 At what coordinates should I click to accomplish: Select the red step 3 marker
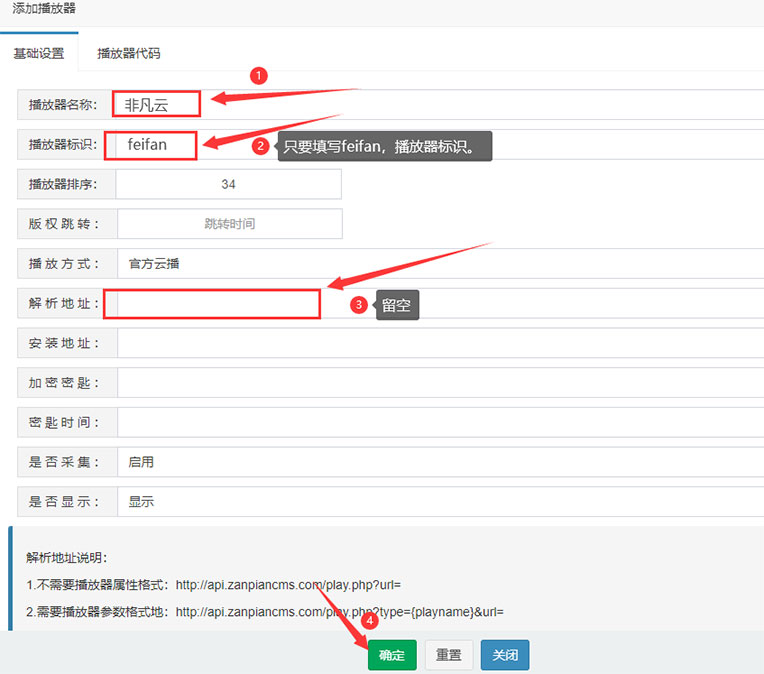tap(359, 306)
